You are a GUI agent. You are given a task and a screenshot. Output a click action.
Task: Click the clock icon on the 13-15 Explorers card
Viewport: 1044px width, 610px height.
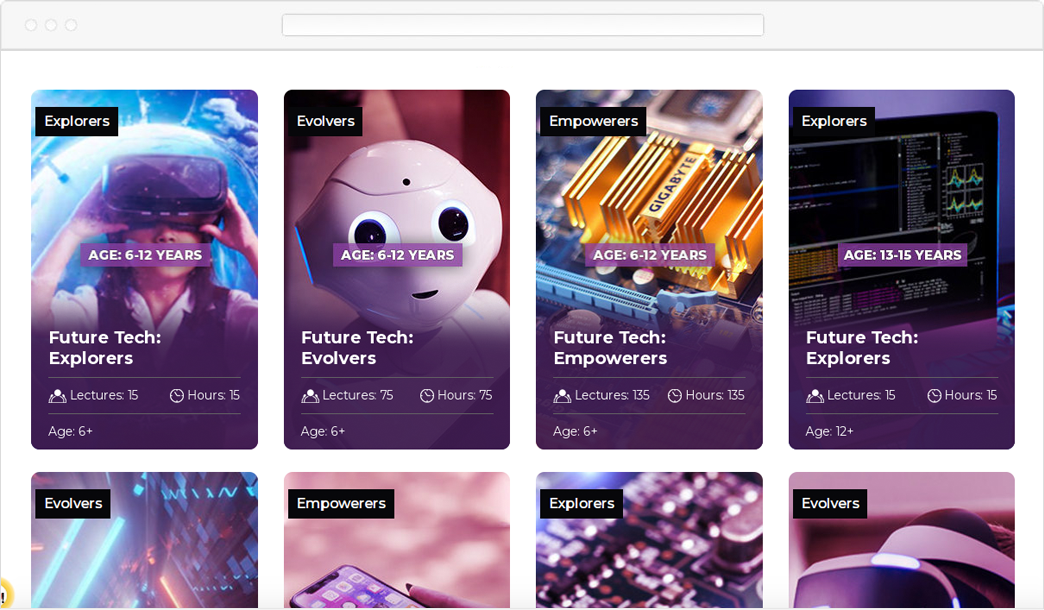(x=934, y=396)
